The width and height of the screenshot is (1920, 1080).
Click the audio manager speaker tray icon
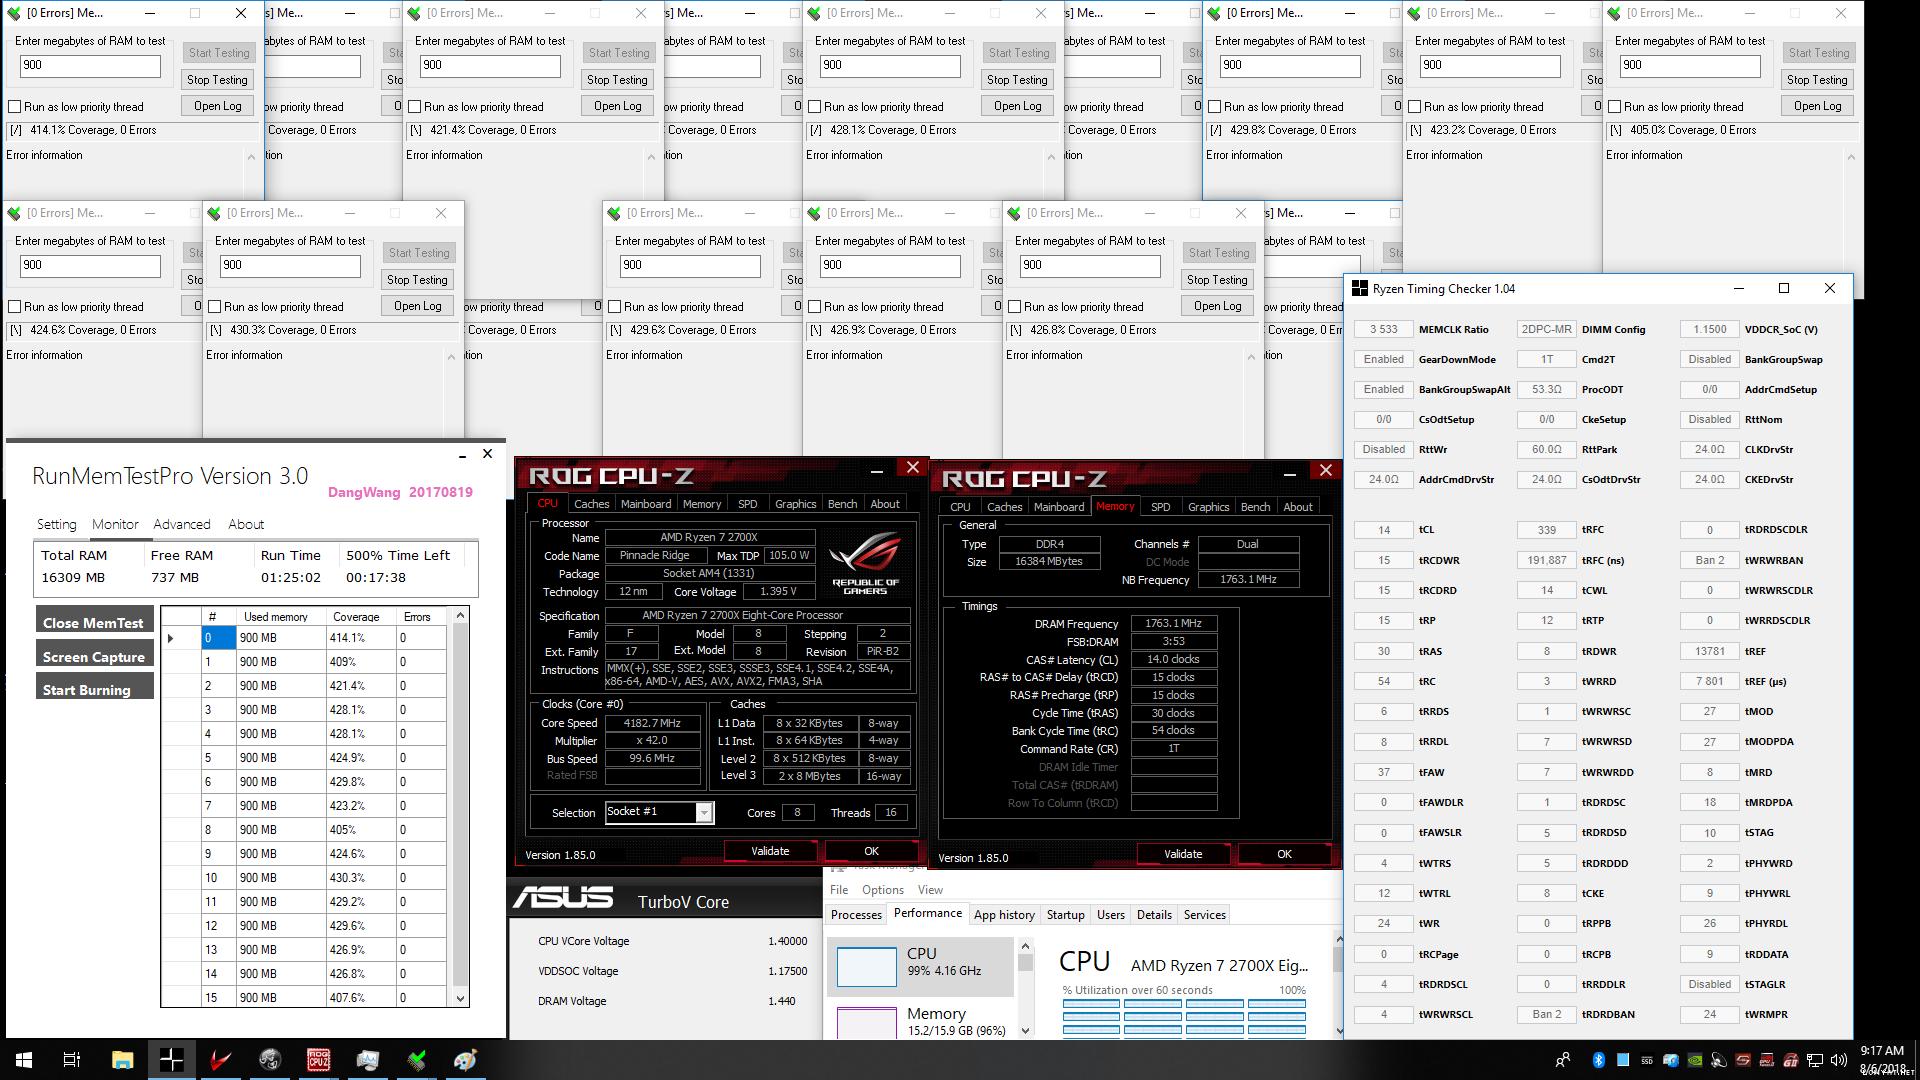[x=1719, y=1060]
